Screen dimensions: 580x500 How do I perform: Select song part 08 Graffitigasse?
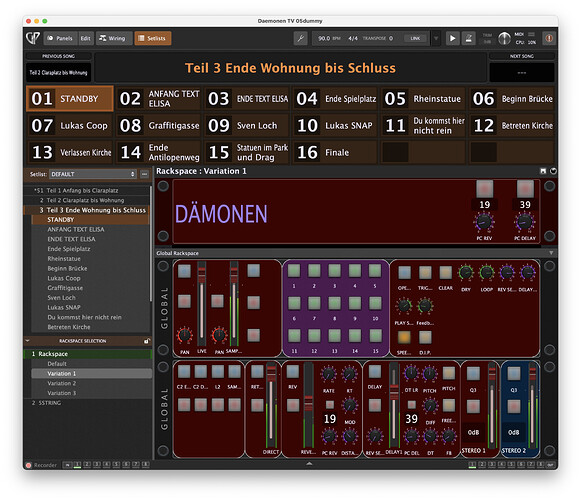[x=159, y=125]
